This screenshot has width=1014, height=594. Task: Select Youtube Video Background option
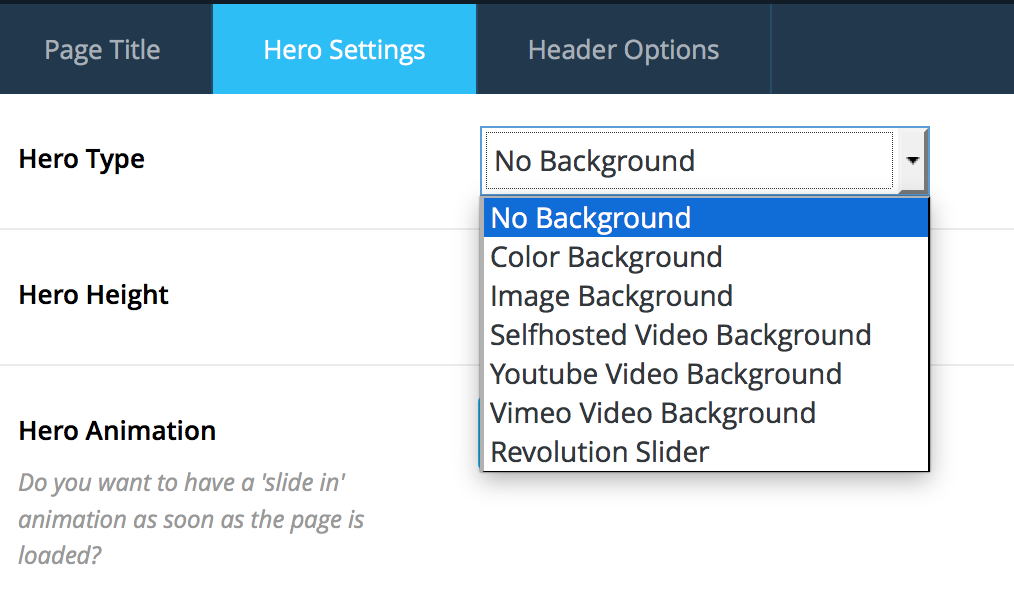coord(706,374)
